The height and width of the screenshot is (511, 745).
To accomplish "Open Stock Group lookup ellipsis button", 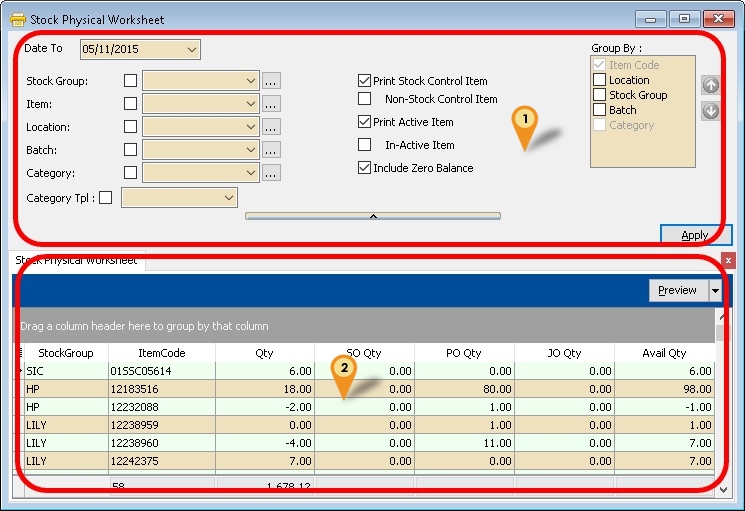I will [271, 81].
